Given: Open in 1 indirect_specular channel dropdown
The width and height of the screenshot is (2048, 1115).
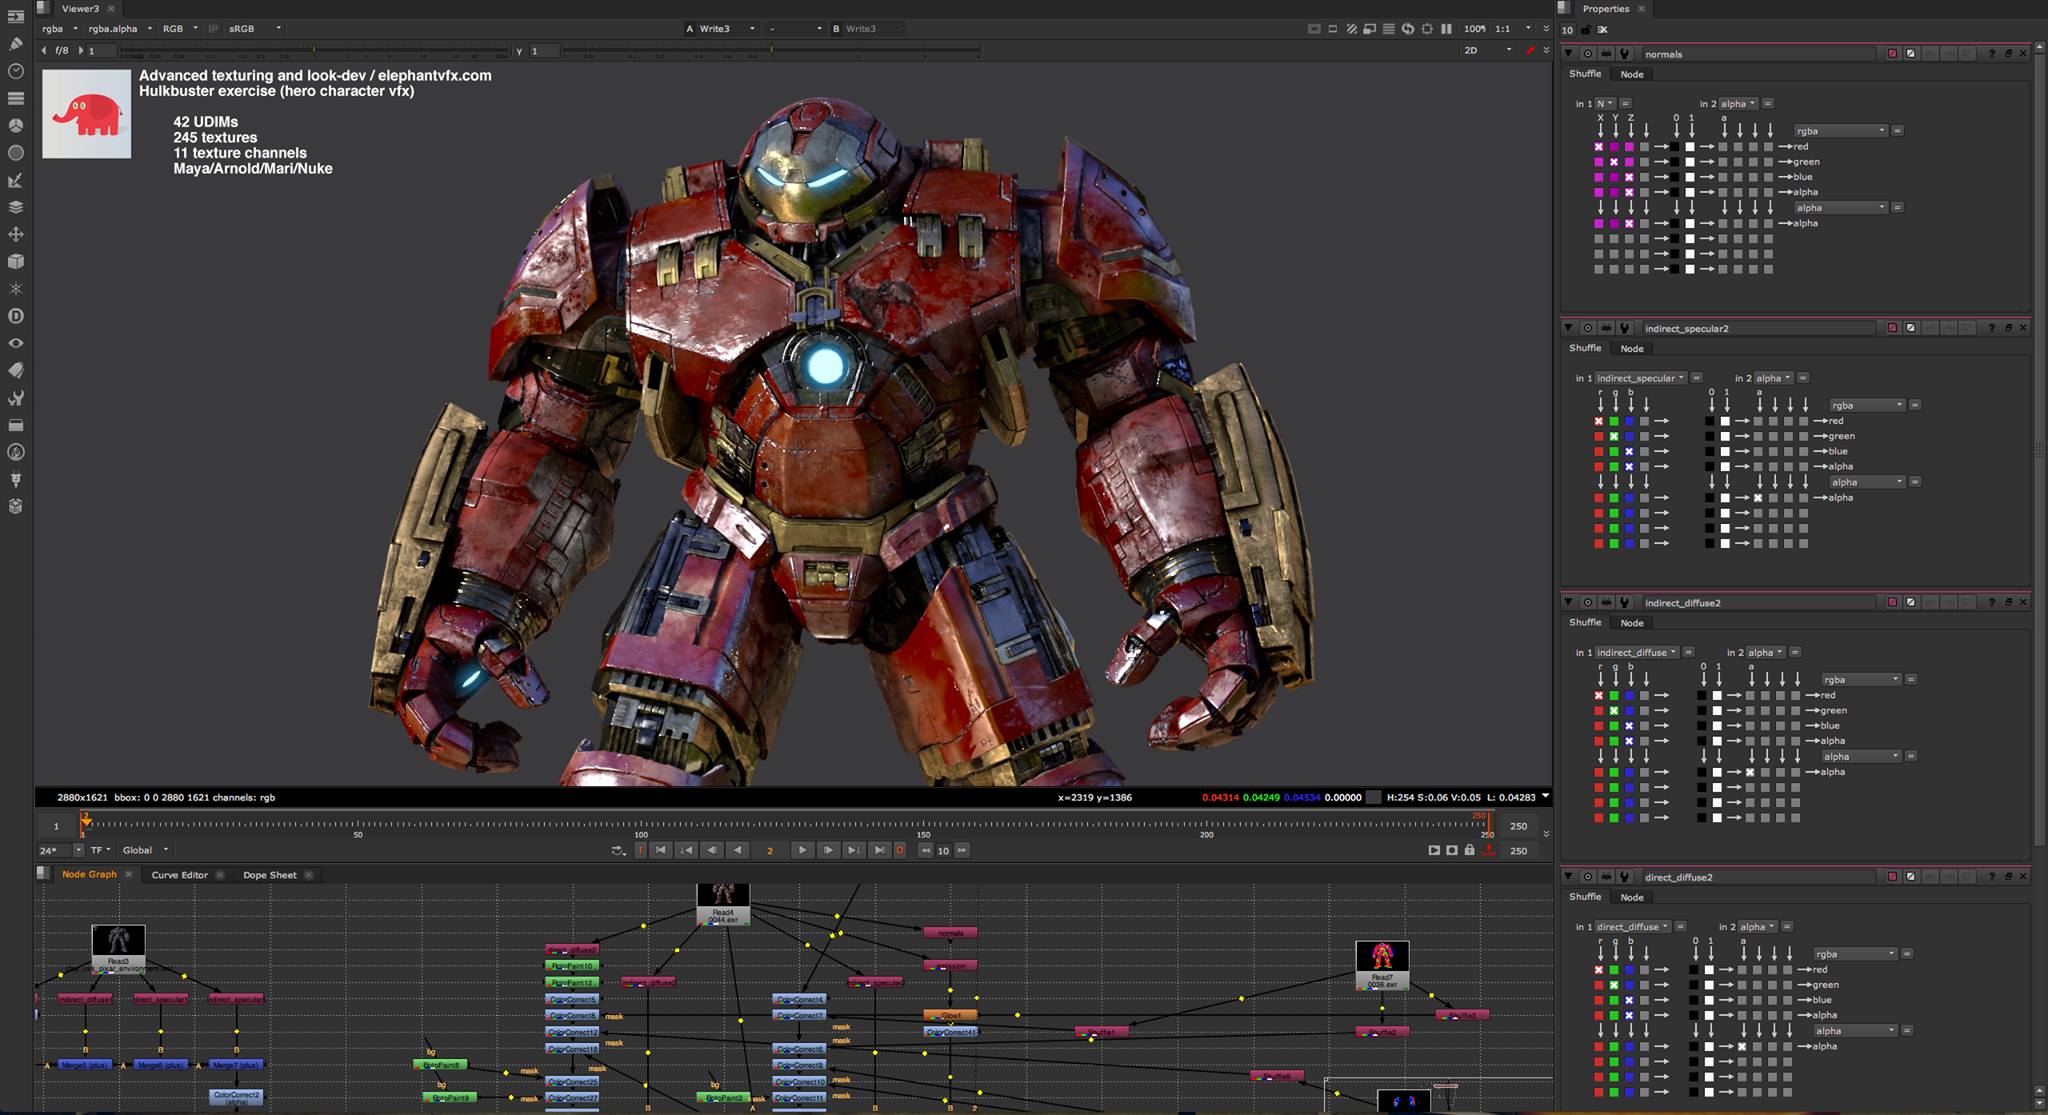Looking at the screenshot, I should [1640, 378].
